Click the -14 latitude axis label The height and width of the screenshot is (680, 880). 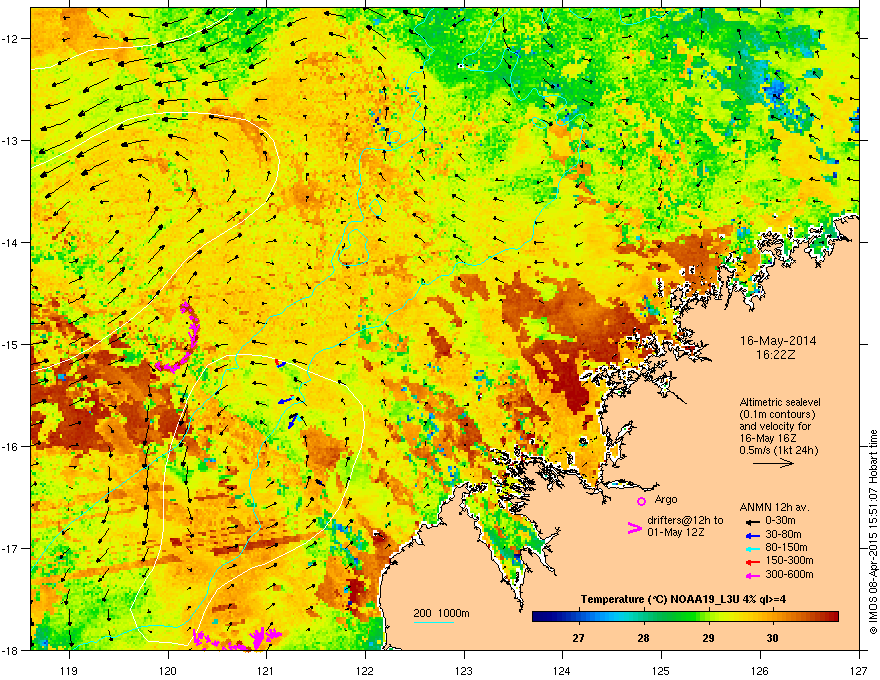[10, 242]
